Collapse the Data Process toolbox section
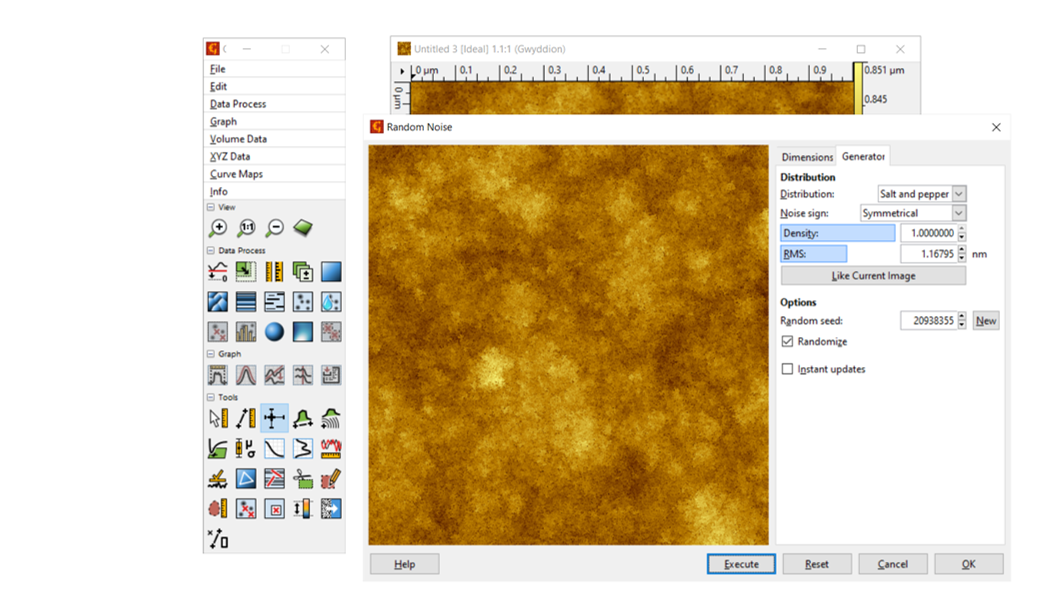This screenshot has height=601, width=1041. [x=211, y=251]
